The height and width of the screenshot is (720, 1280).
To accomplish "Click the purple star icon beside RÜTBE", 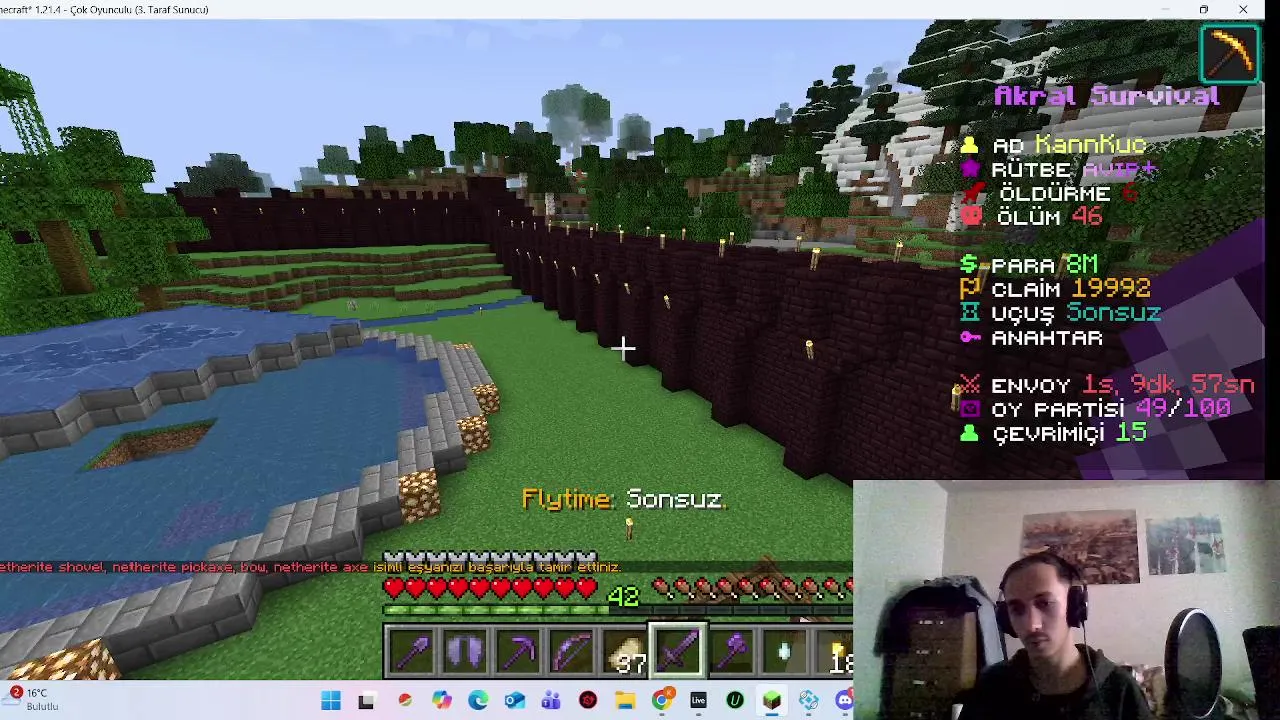I will click(969, 170).
